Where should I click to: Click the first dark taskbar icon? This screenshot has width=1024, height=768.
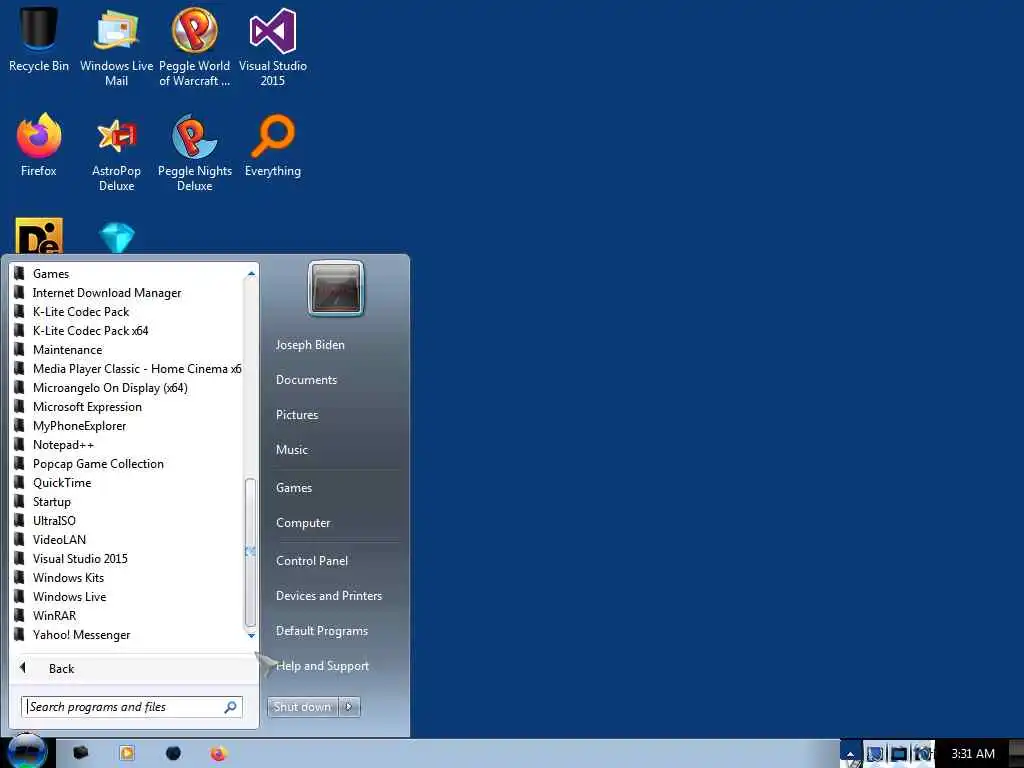coord(80,753)
